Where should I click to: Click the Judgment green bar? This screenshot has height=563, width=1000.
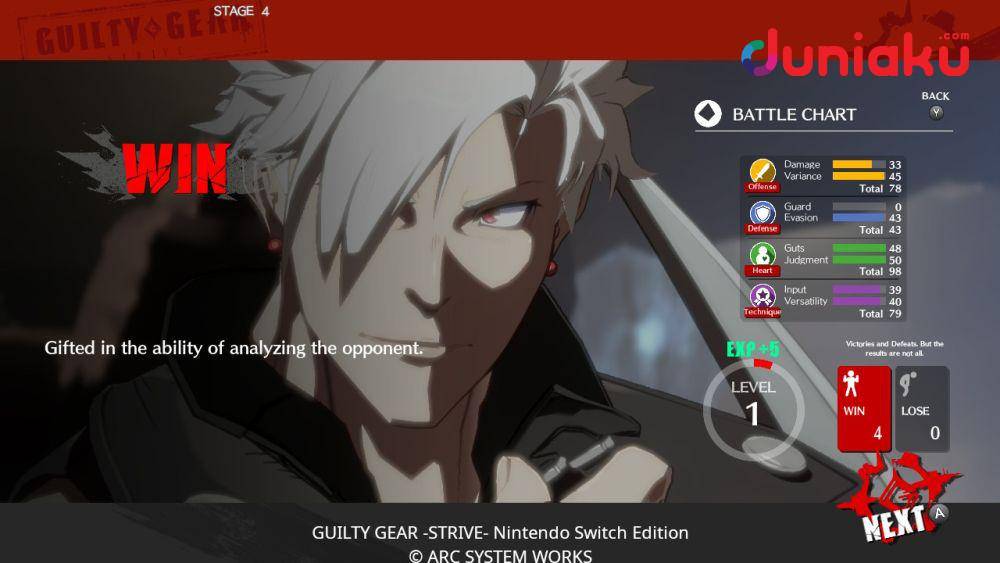[x=858, y=260]
